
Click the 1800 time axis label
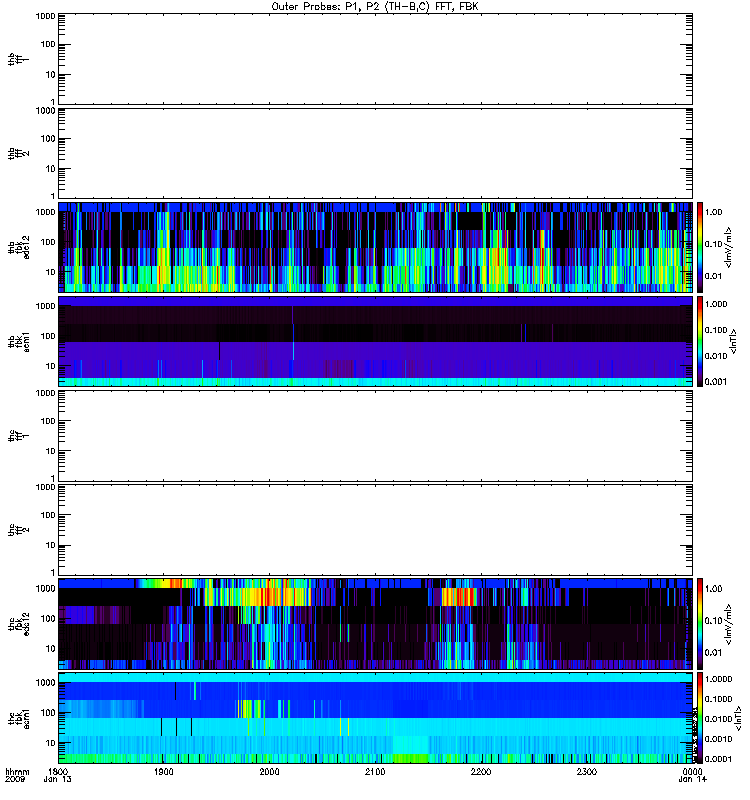[x=59, y=772]
